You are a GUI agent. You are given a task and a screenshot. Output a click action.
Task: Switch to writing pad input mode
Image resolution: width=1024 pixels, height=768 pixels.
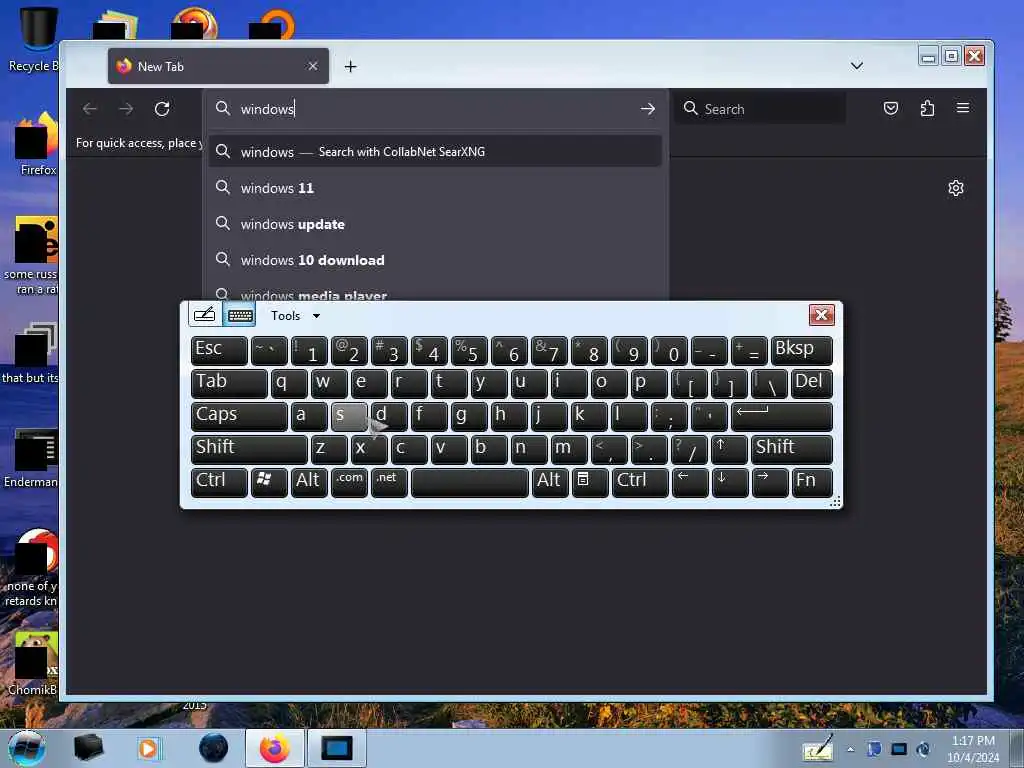[204, 315]
